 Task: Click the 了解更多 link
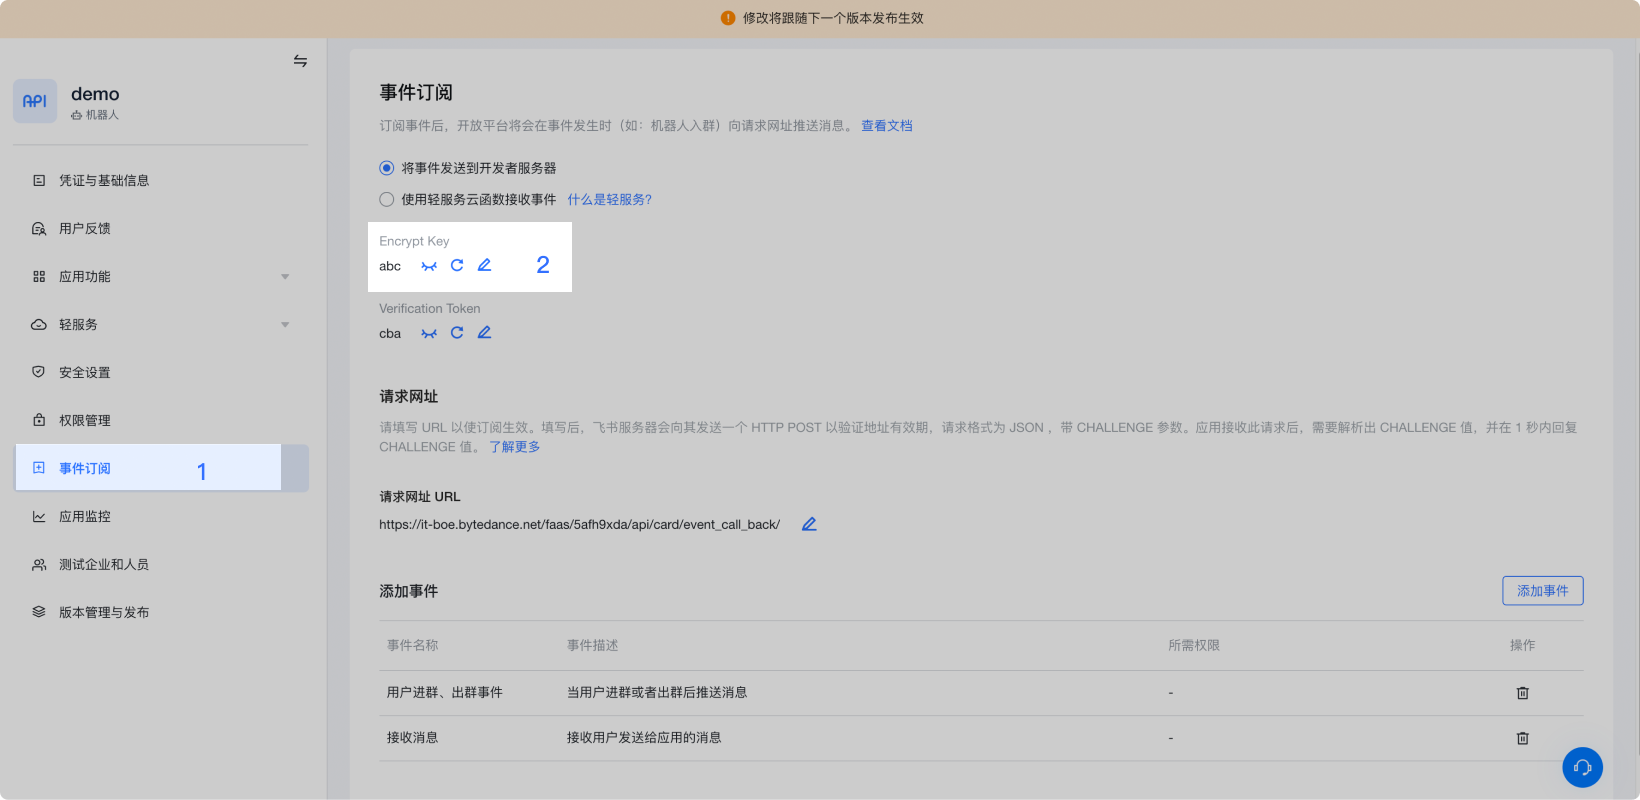click(x=514, y=447)
